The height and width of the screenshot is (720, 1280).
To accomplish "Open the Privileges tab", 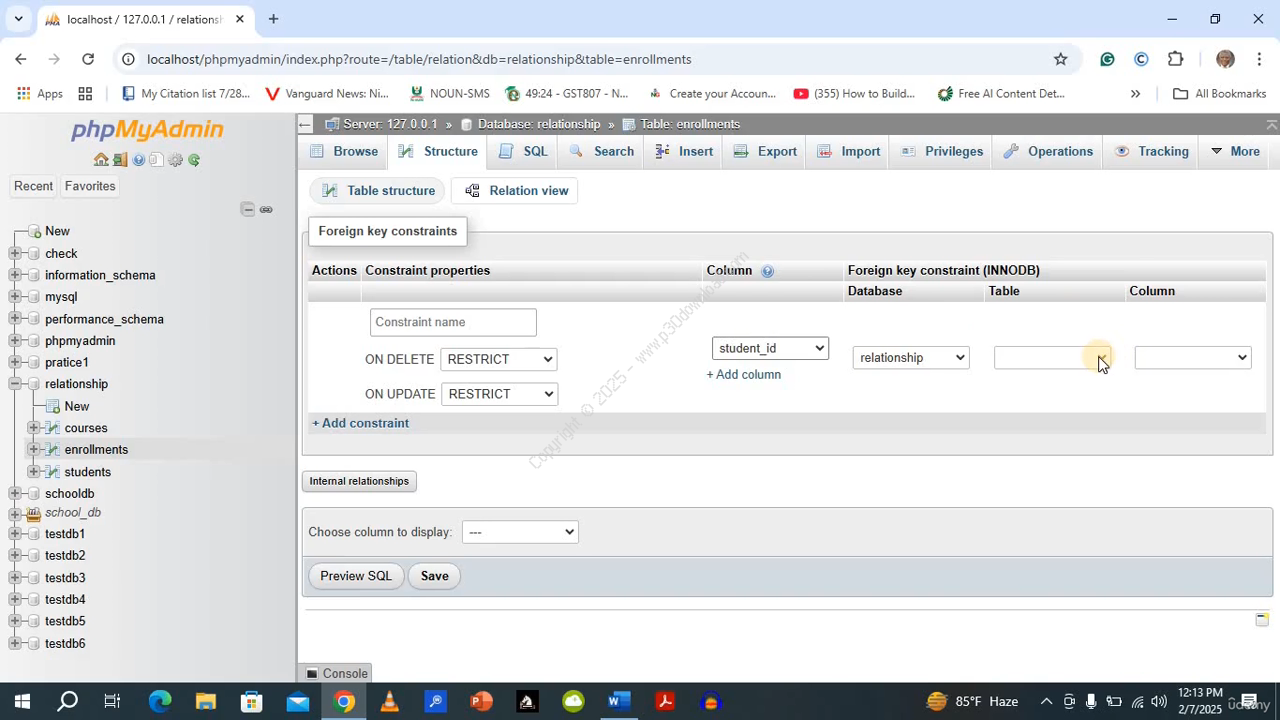I will point(942,151).
